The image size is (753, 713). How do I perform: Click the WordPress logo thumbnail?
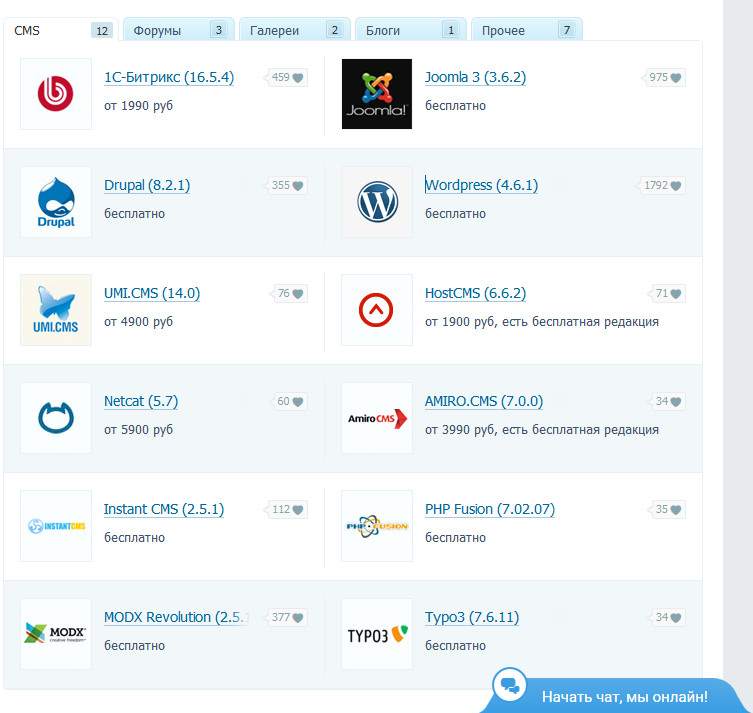(377, 202)
